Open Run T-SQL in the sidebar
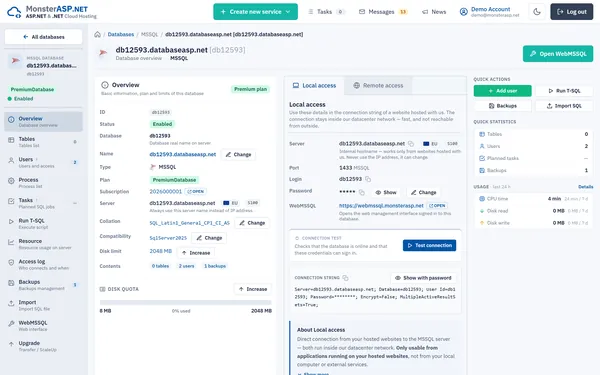This screenshot has width=600, height=375. (x=43, y=223)
